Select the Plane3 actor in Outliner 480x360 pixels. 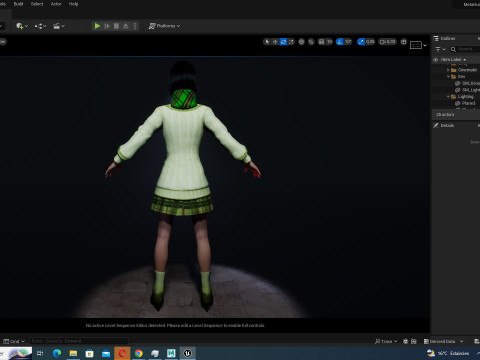(x=456, y=103)
